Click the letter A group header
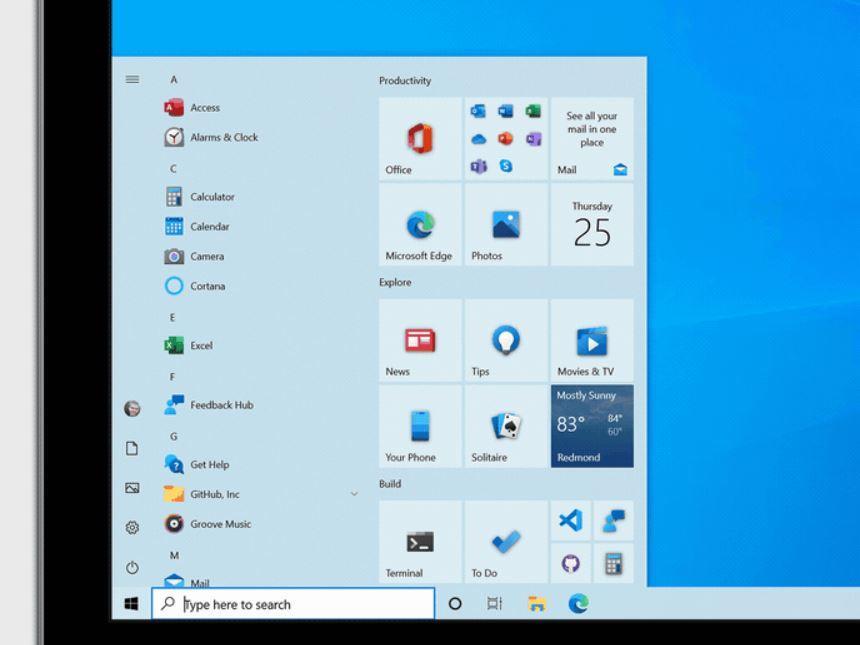Image resolution: width=860 pixels, height=645 pixels. pos(174,79)
